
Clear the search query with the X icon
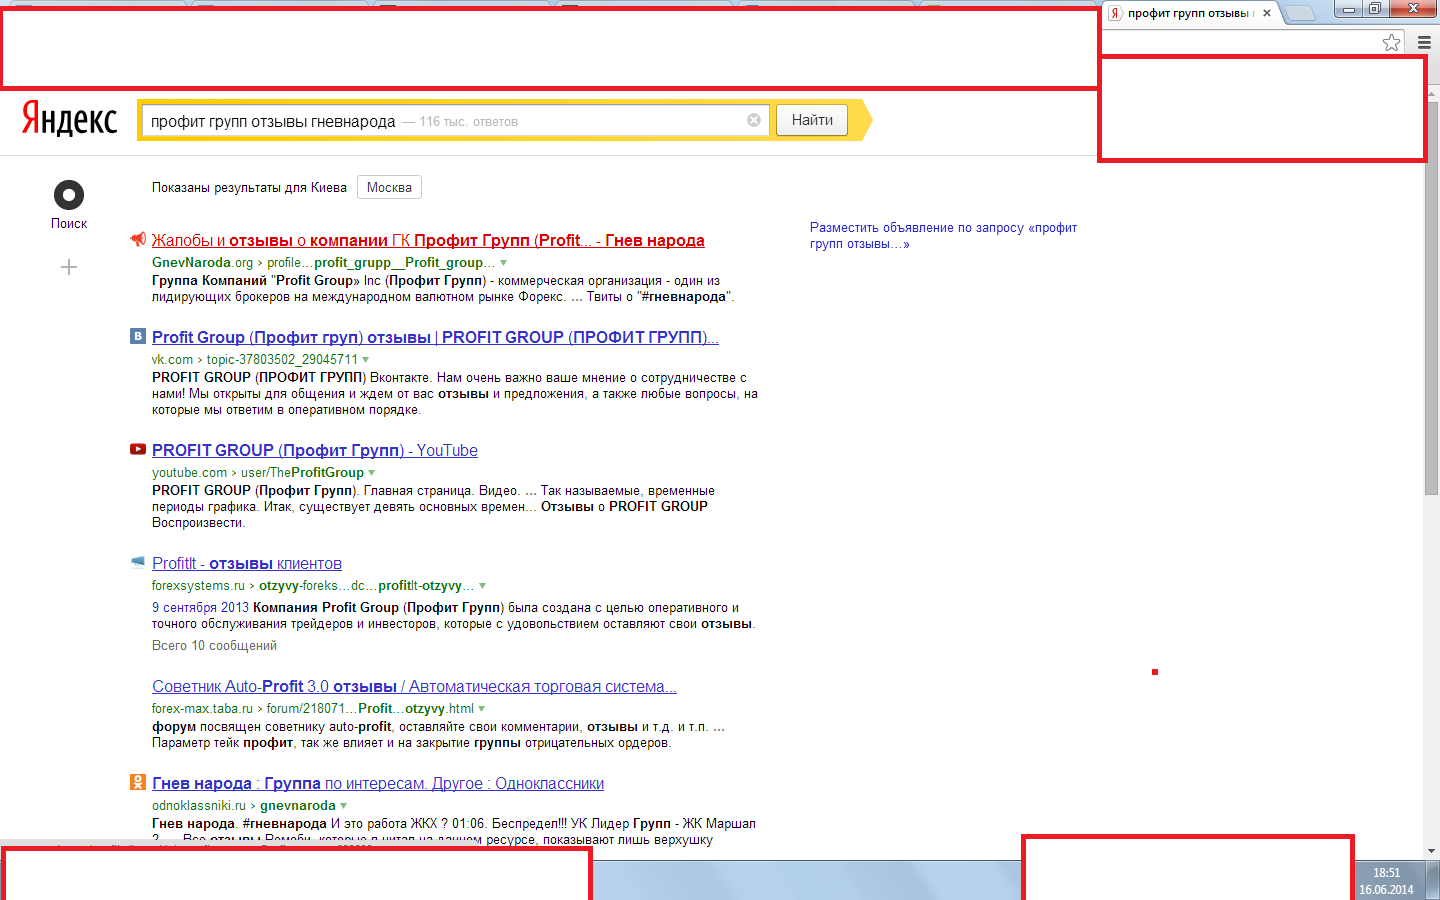pos(754,120)
